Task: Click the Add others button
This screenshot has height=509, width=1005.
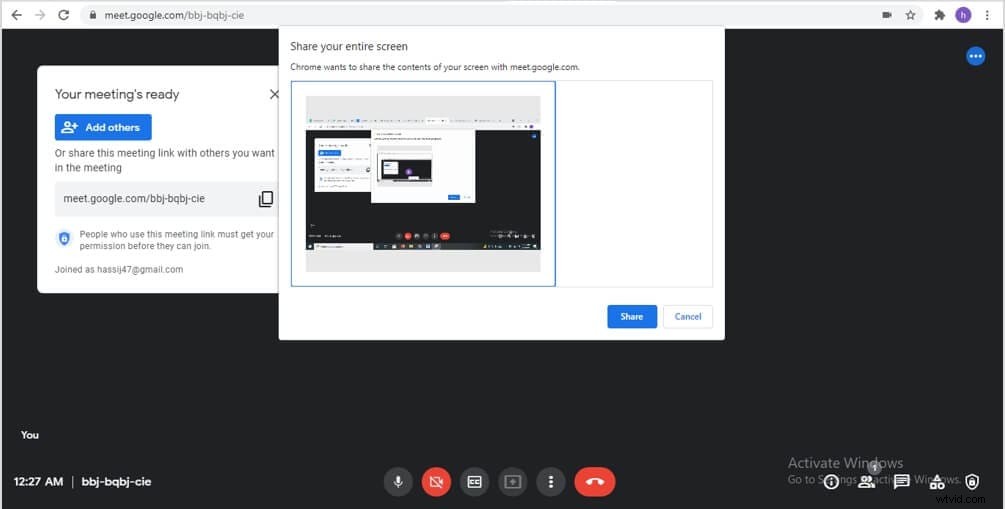Action: tap(103, 127)
